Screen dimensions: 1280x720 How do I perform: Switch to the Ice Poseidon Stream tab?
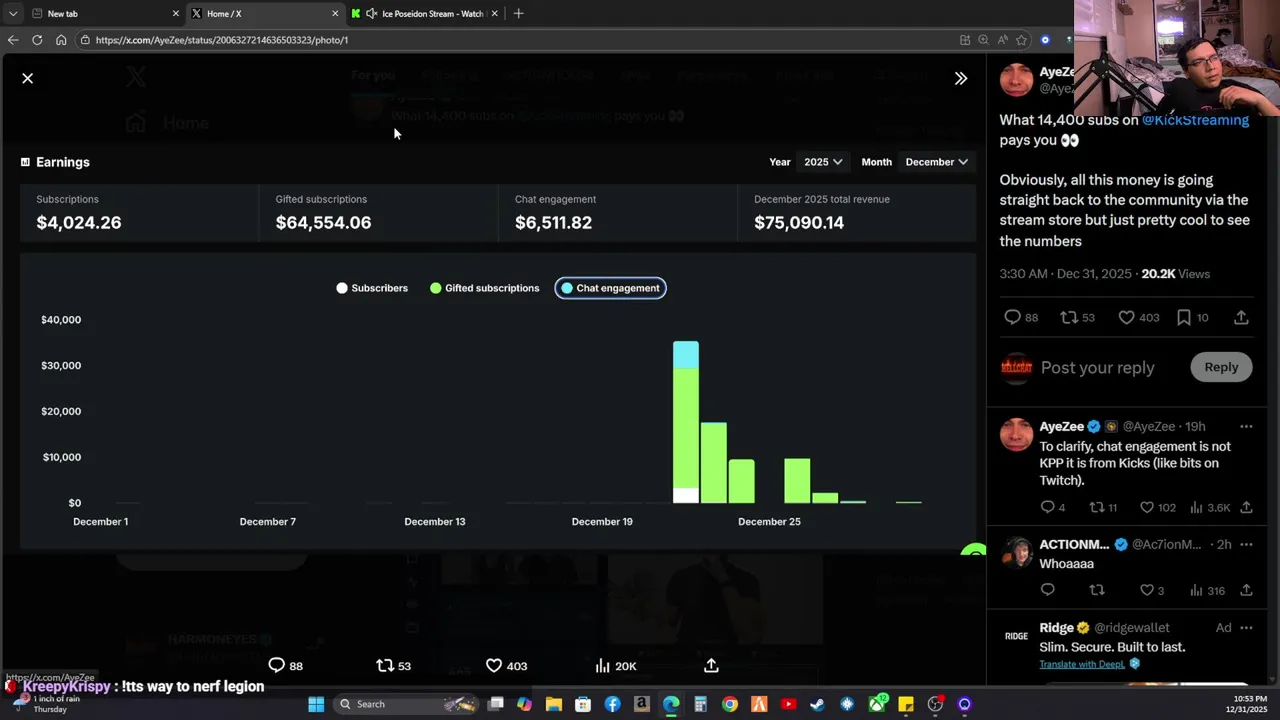point(425,13)
